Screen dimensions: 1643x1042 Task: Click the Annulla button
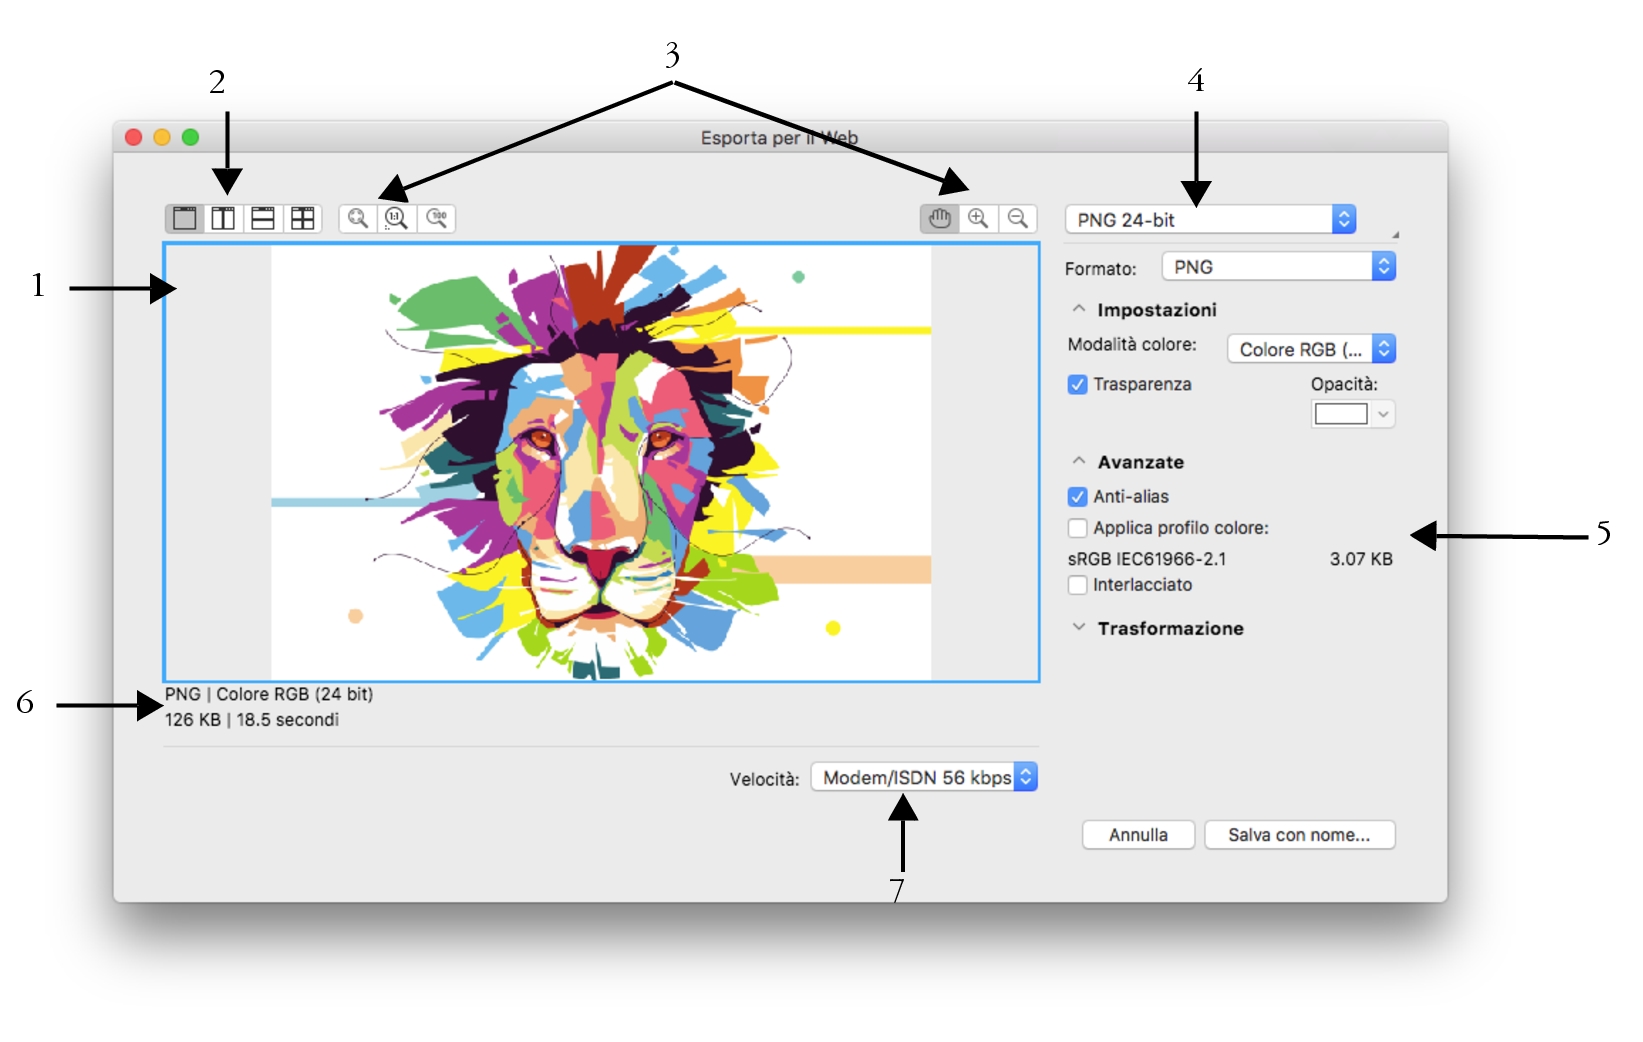point(1138,835)
